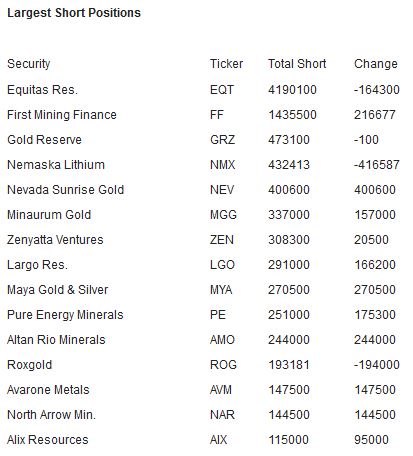Viewport: 413px width, 456px height.
Task: Click Pure Energy Minerals change value 175300
Action: [375, 315]
